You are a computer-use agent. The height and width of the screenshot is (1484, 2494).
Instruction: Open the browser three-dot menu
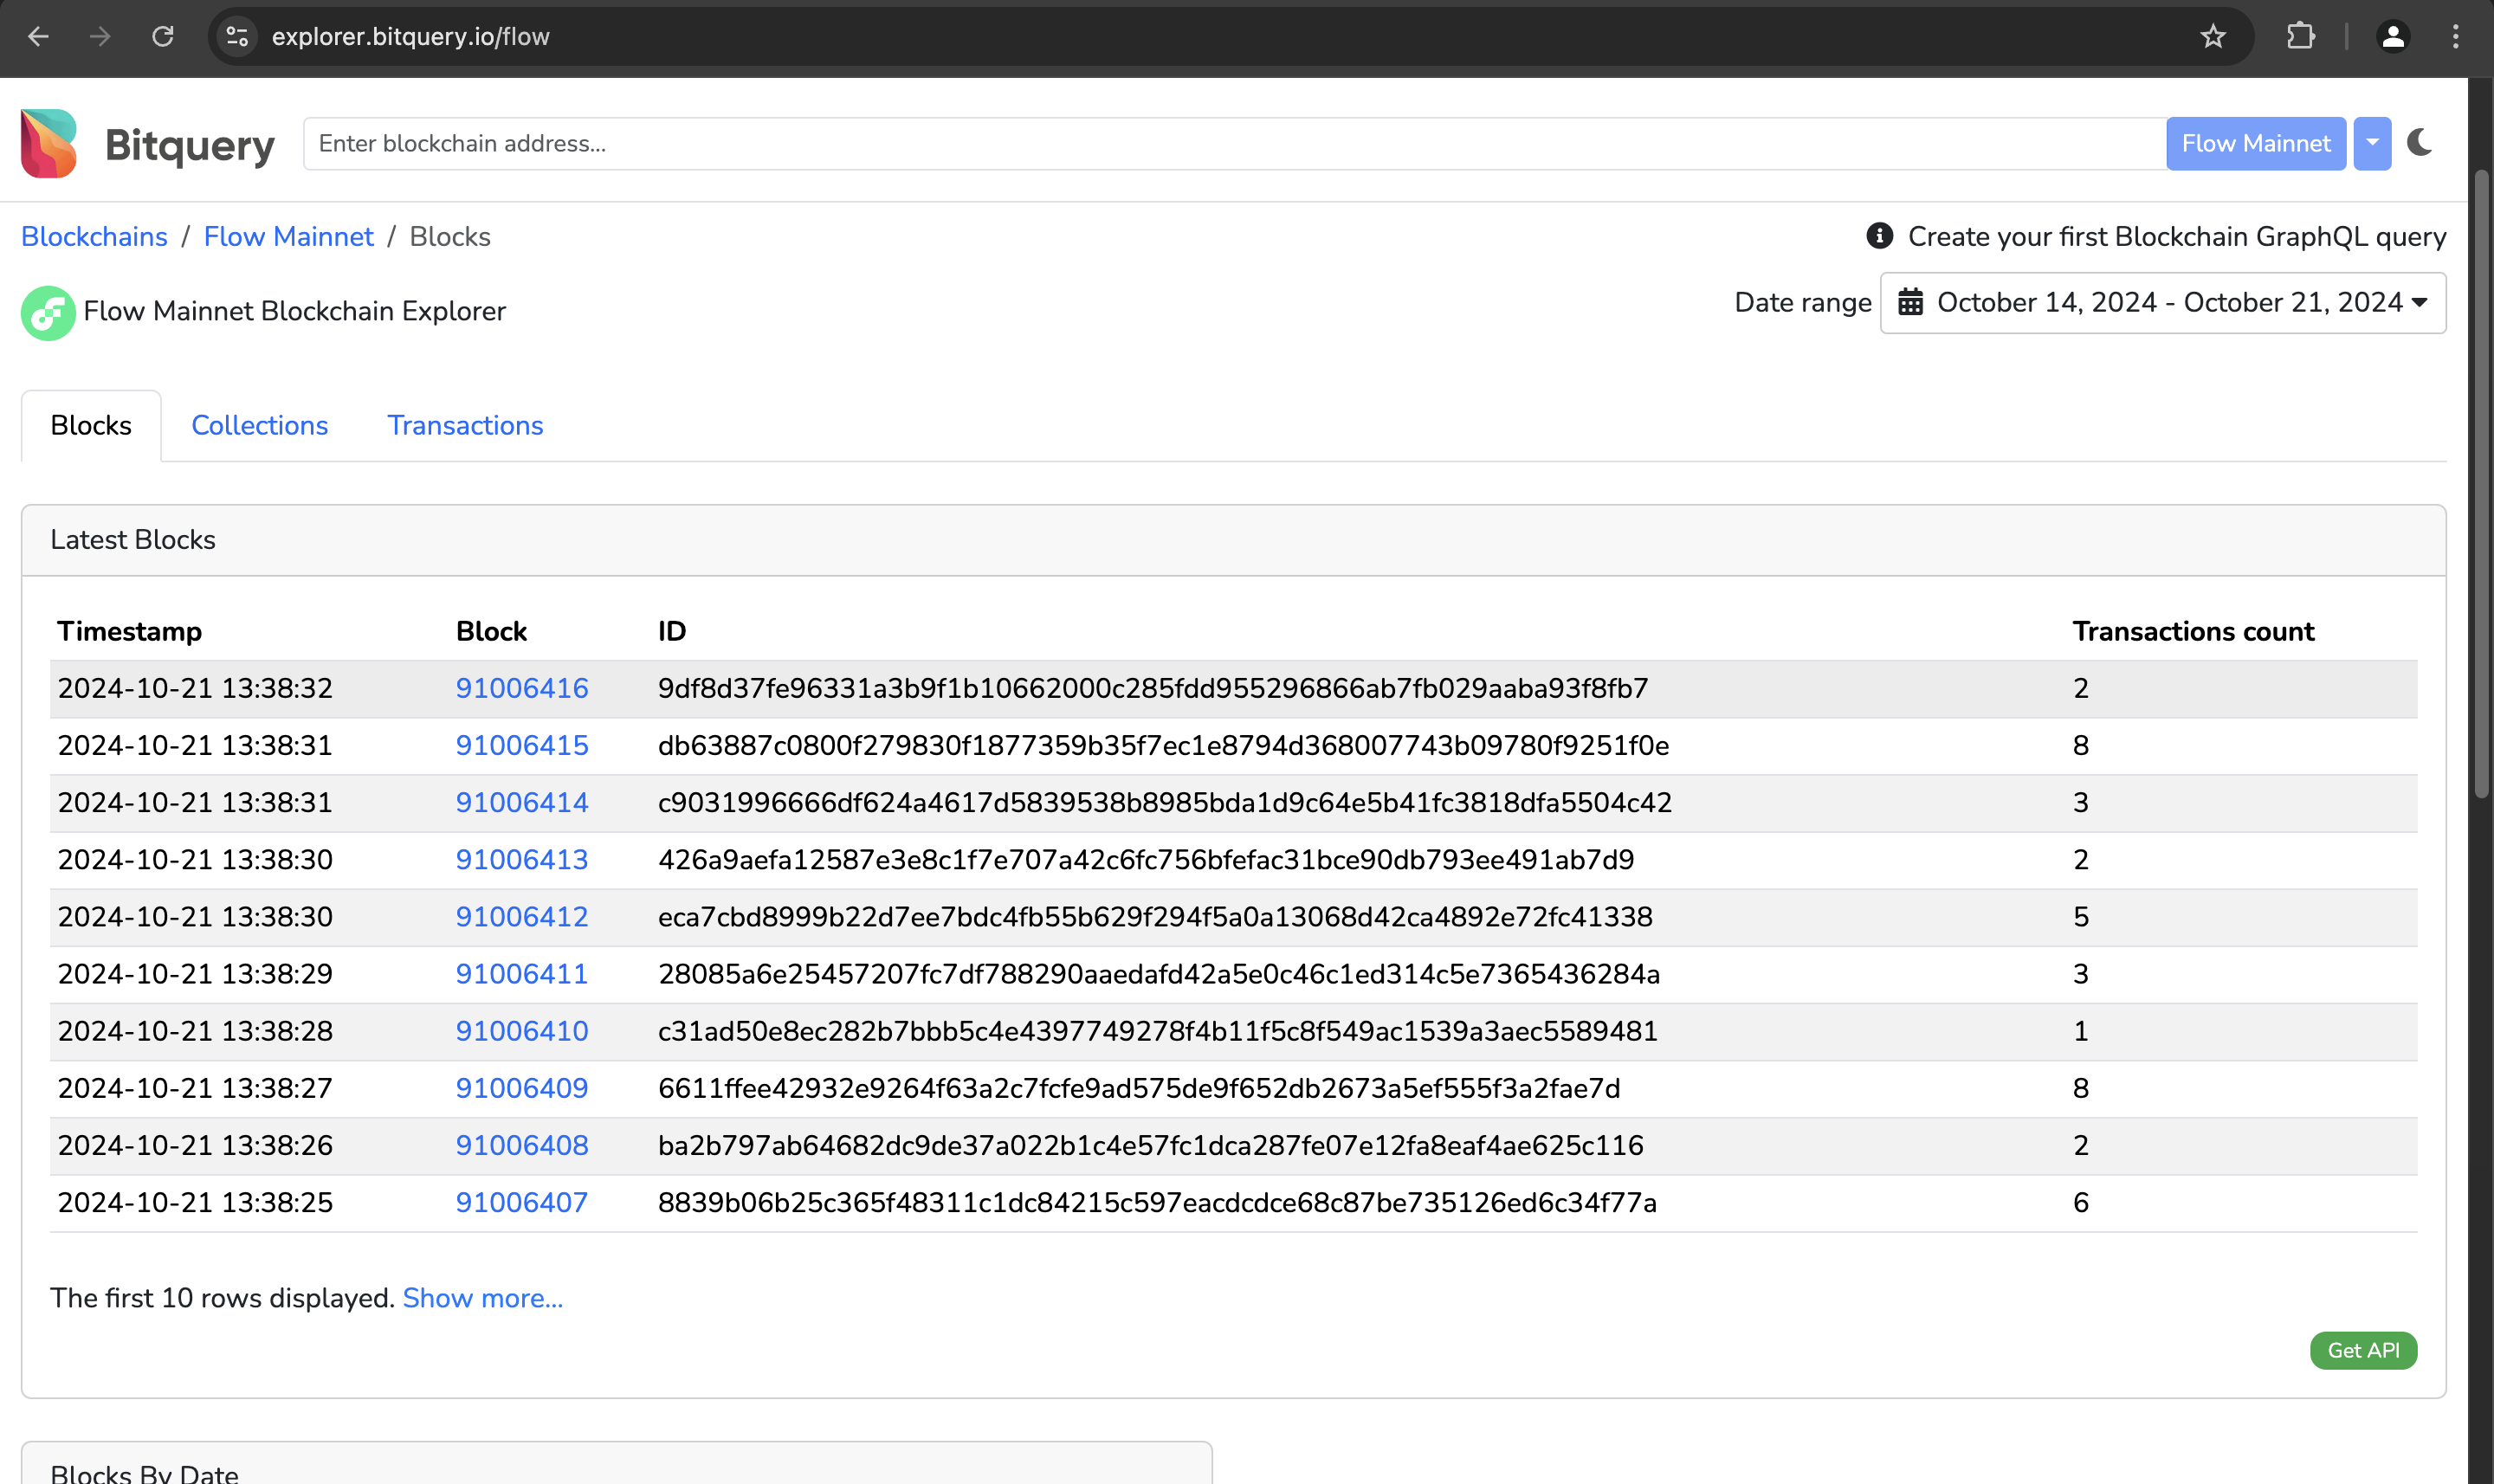click(x=2455, y=37)
